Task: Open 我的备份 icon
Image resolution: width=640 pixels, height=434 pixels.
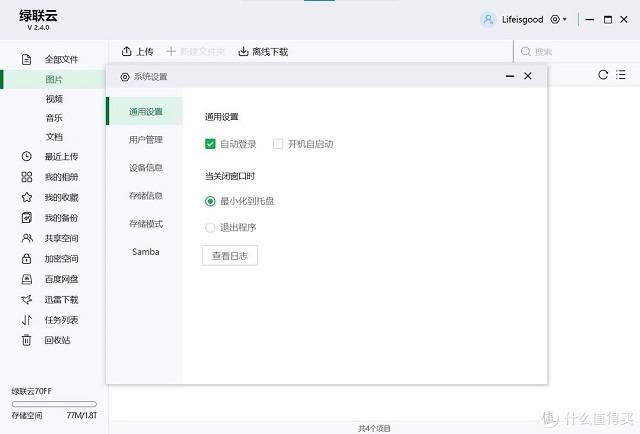Action: coord(27,218)
